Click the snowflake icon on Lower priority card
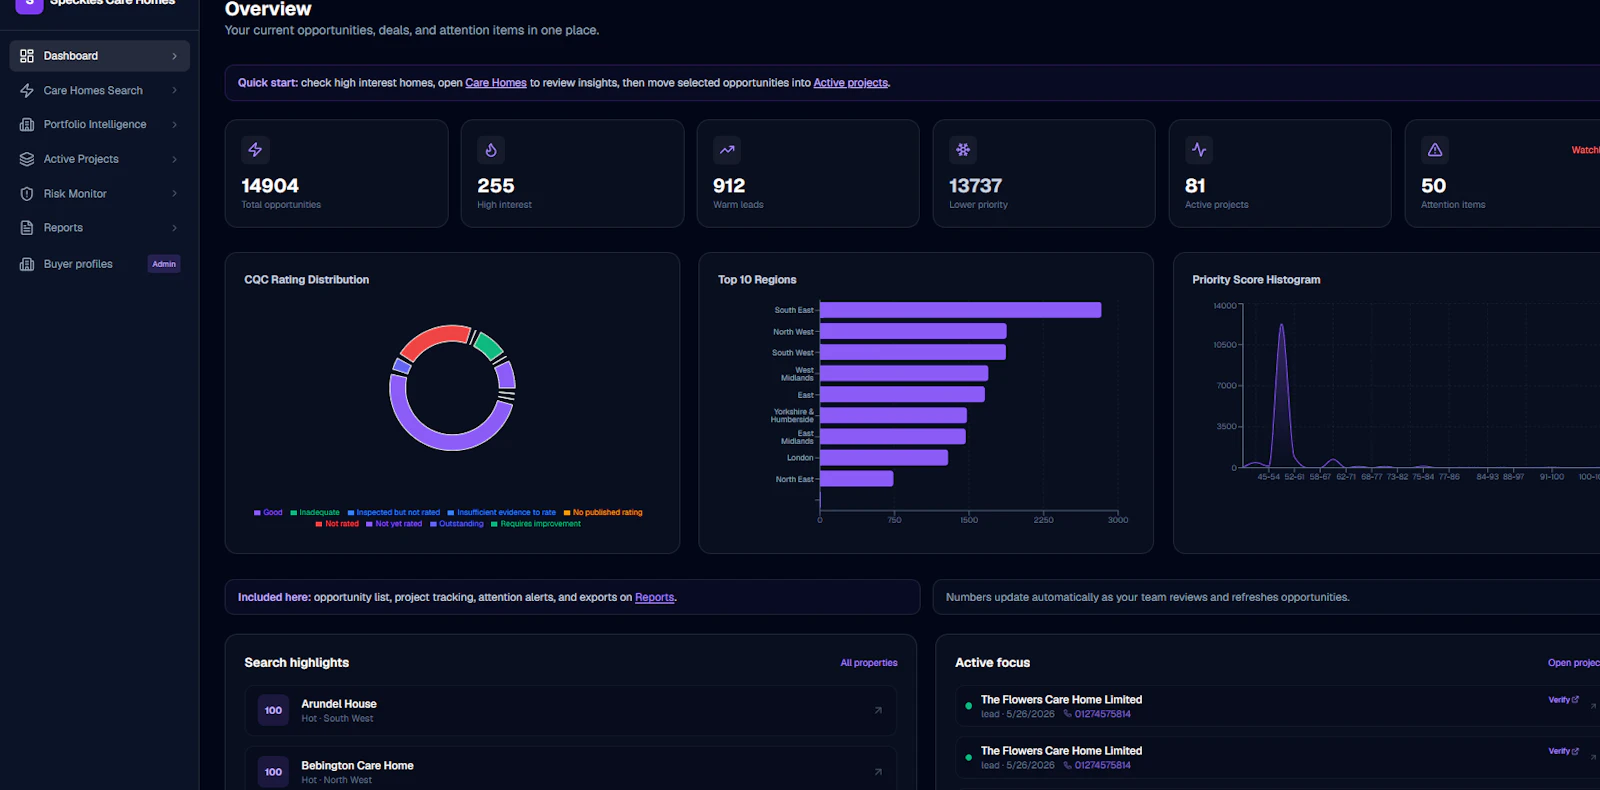 [963, 150]
